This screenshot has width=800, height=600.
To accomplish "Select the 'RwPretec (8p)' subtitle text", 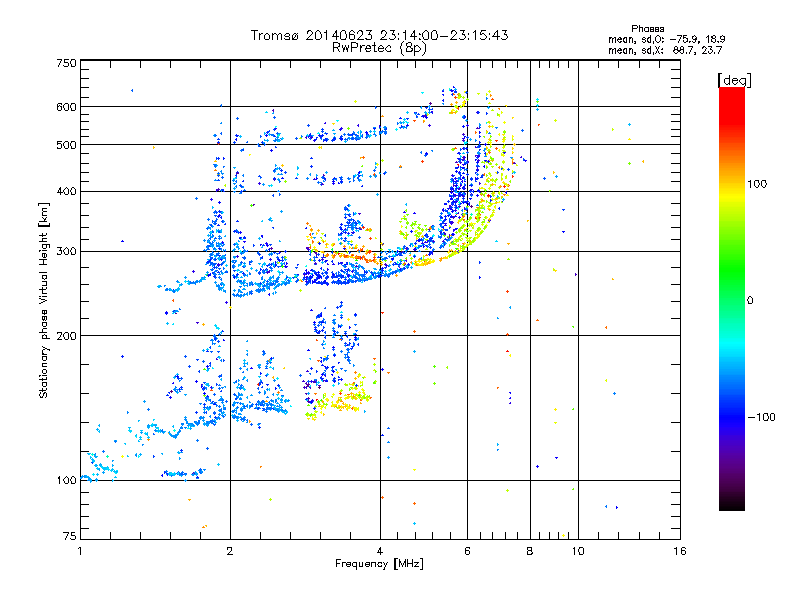I will 379,48.
